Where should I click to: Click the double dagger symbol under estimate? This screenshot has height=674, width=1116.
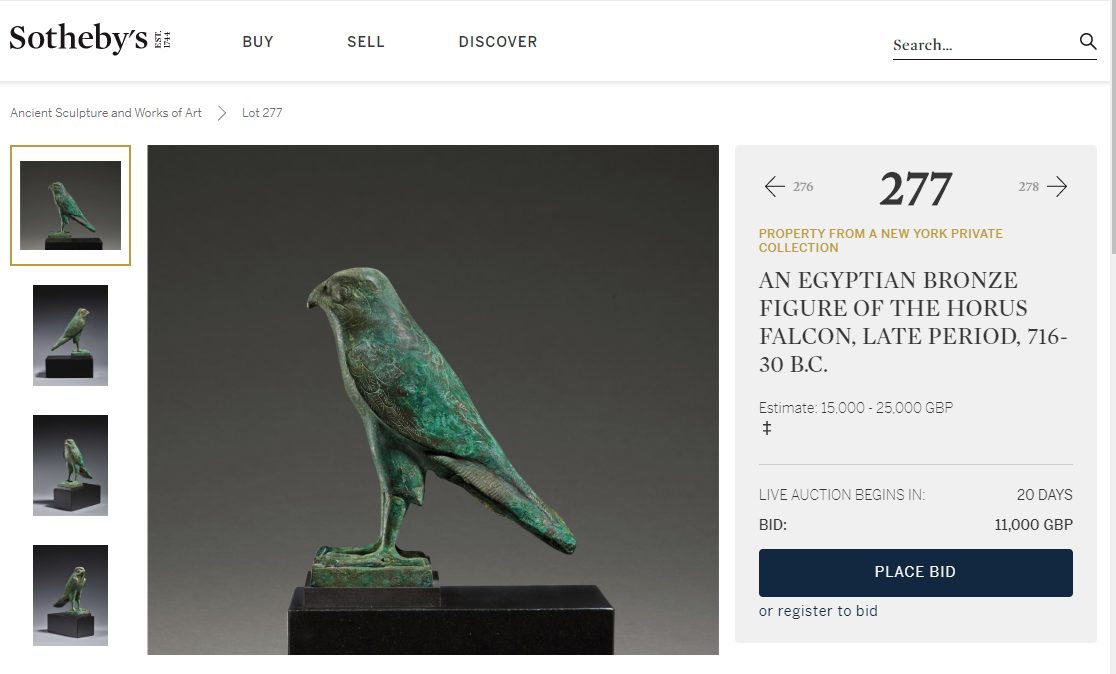pos(767,428)
